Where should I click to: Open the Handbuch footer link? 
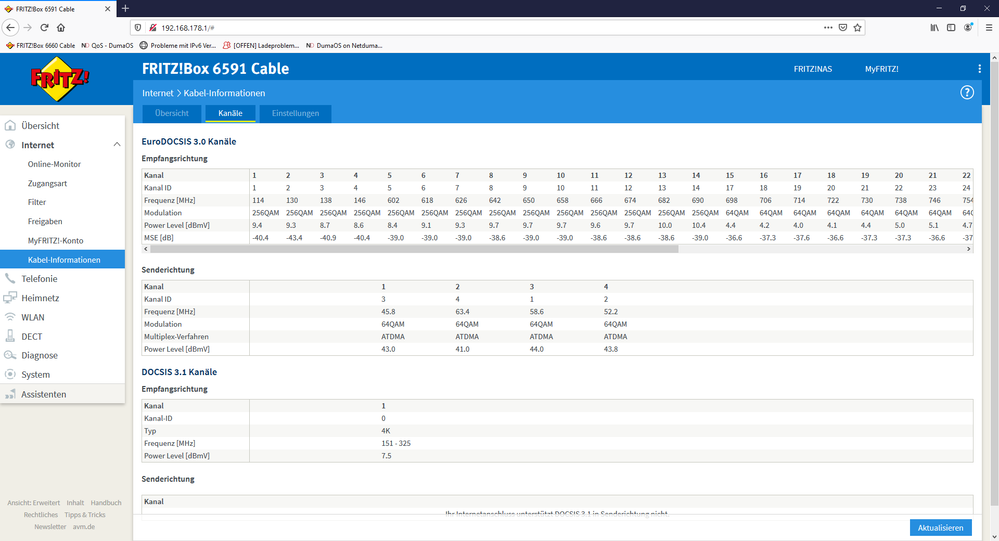(106, 503)
